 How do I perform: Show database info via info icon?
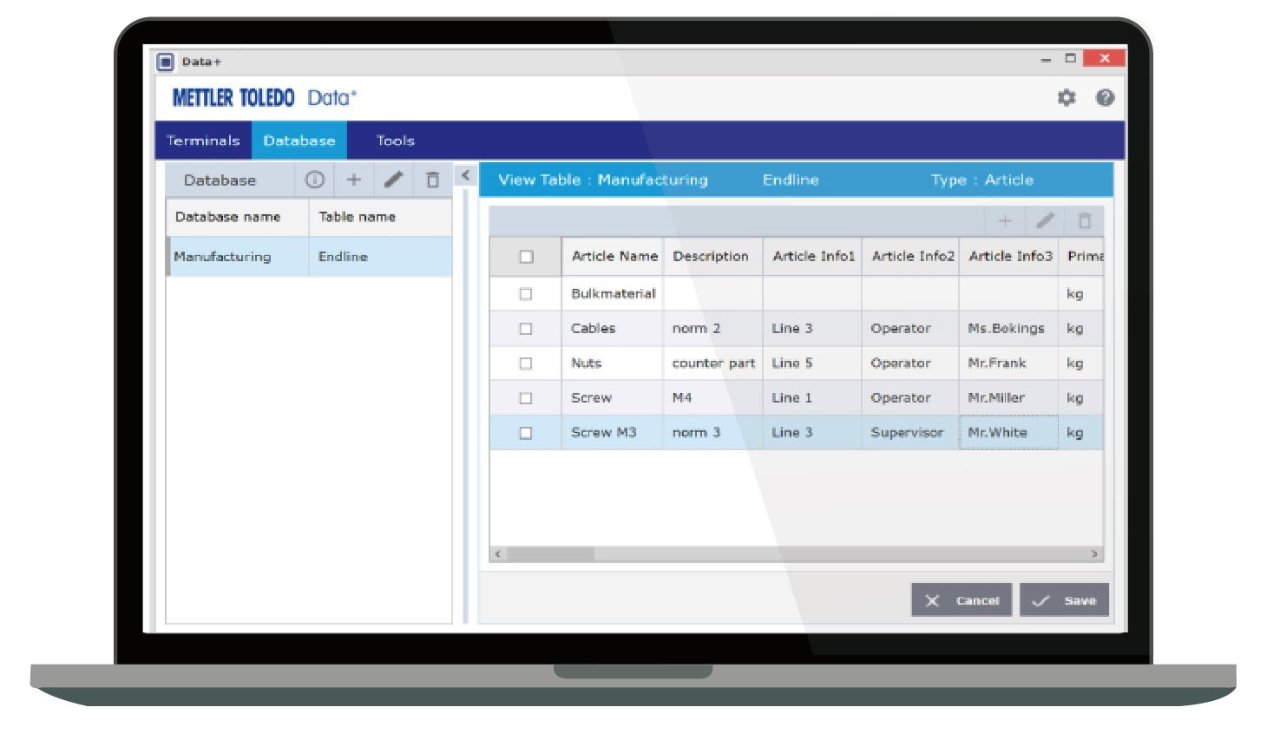tap(315, 180)
